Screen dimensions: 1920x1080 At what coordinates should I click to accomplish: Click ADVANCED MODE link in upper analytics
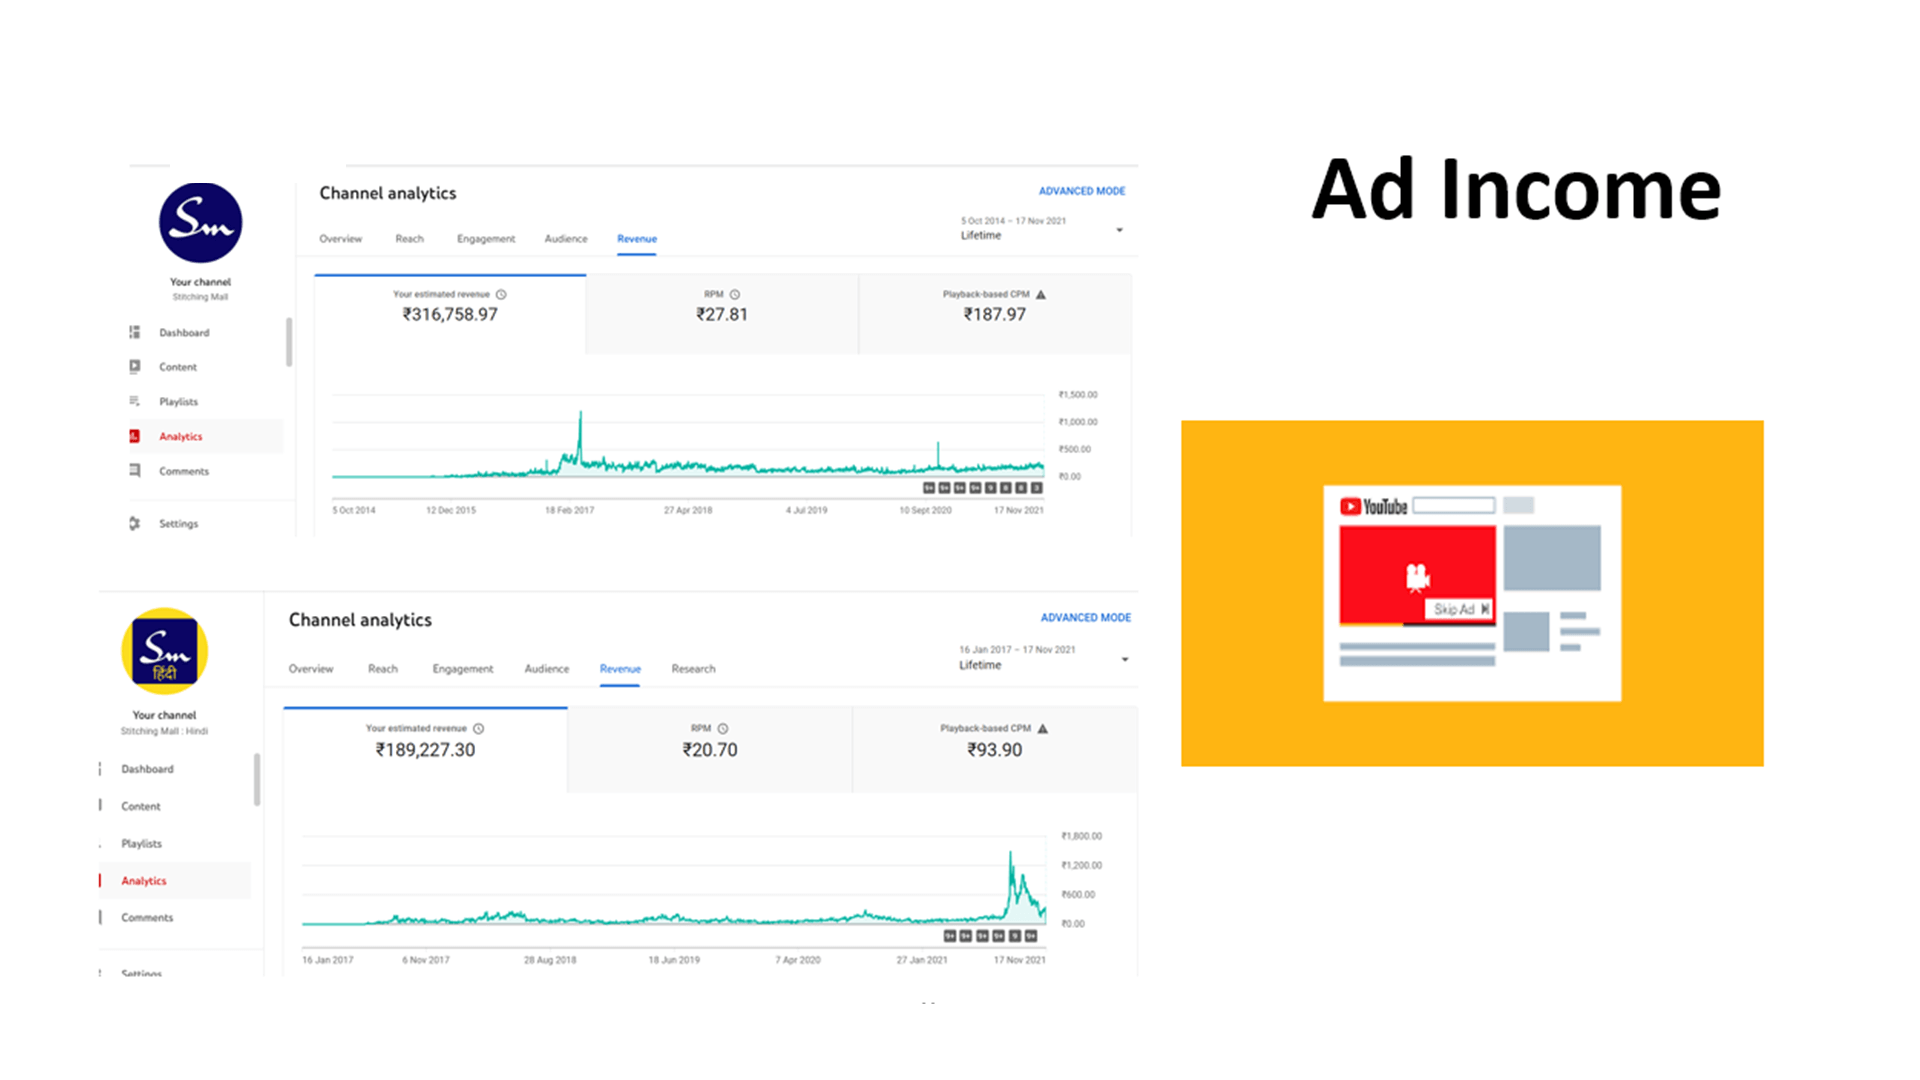point(1081,191)
